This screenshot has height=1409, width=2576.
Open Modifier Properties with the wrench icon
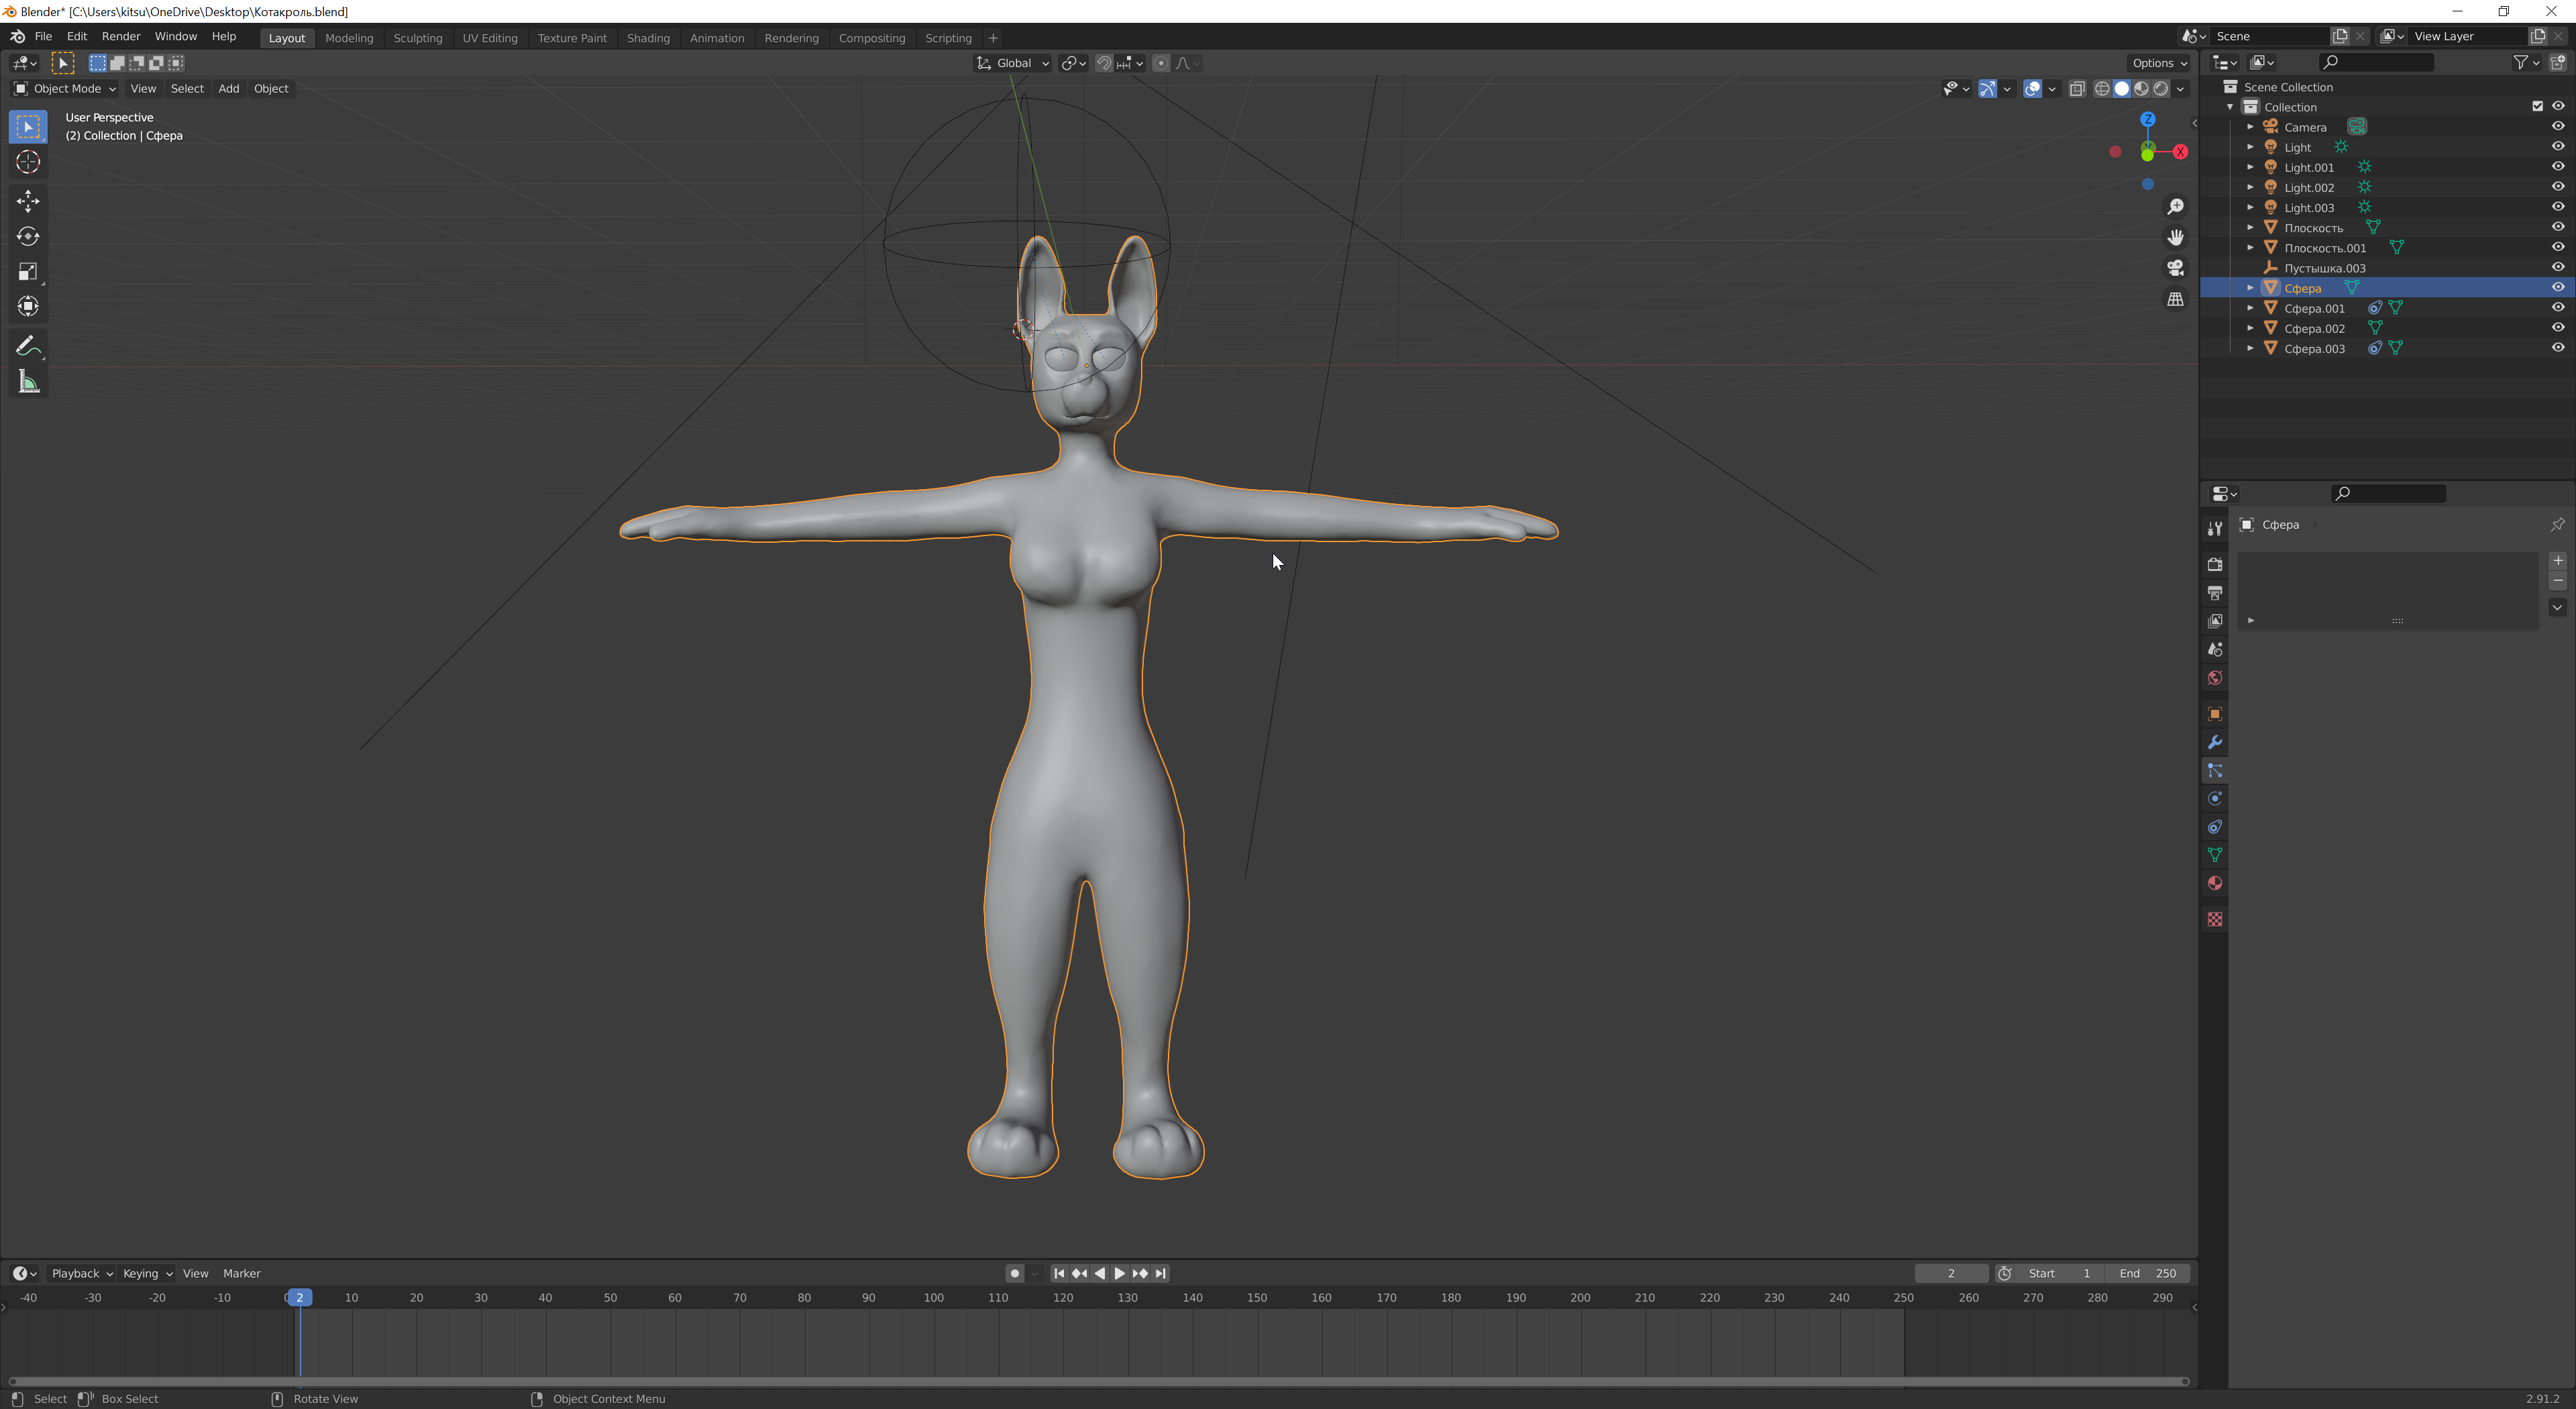click(2215, 742)
